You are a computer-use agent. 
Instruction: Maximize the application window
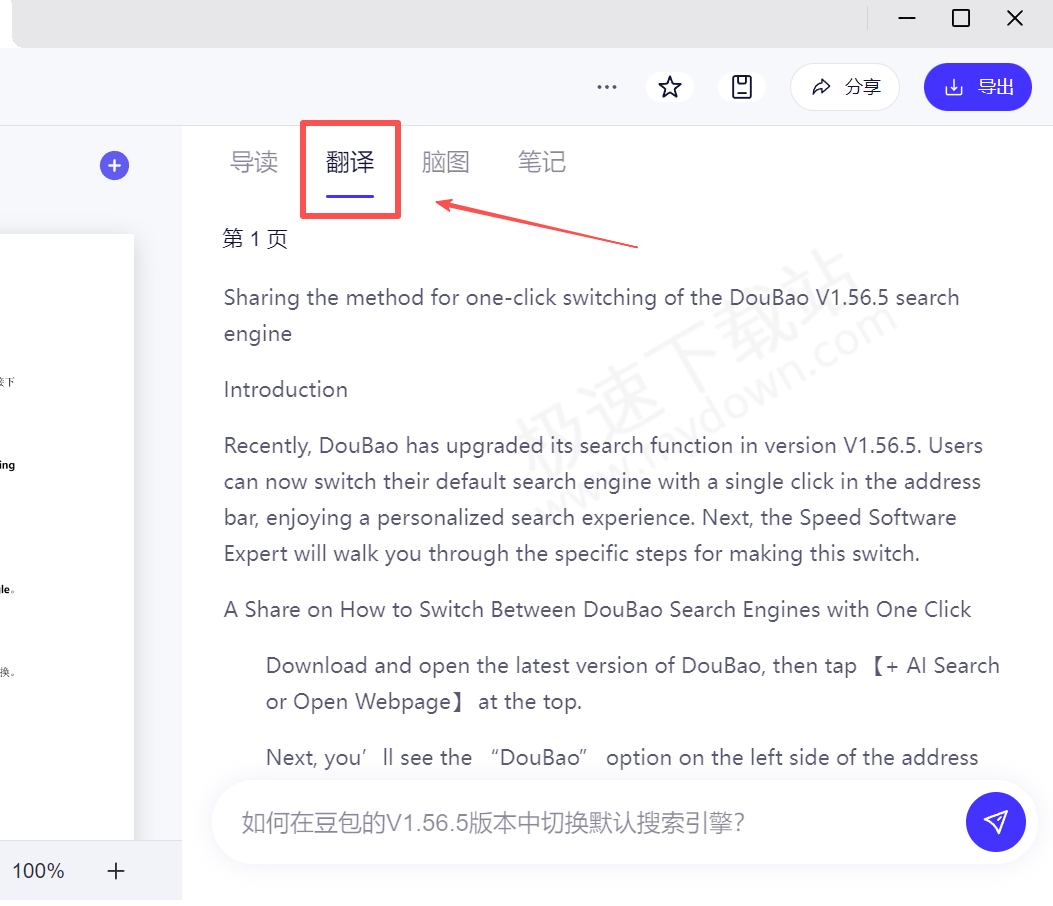[960, 18]
